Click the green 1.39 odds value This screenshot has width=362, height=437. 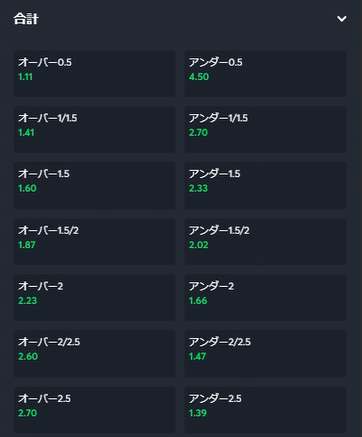(x=198, y=413)
